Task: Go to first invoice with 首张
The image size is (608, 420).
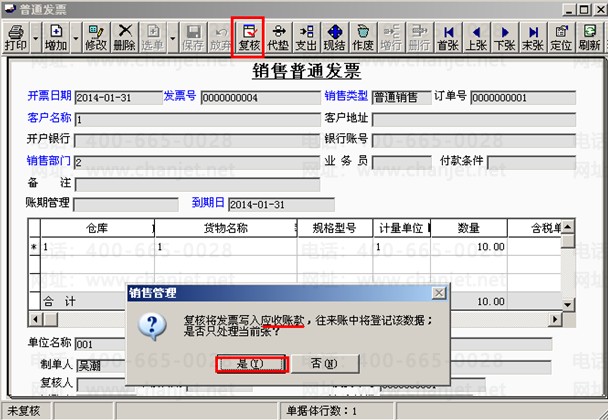Action: click(448, 38)
